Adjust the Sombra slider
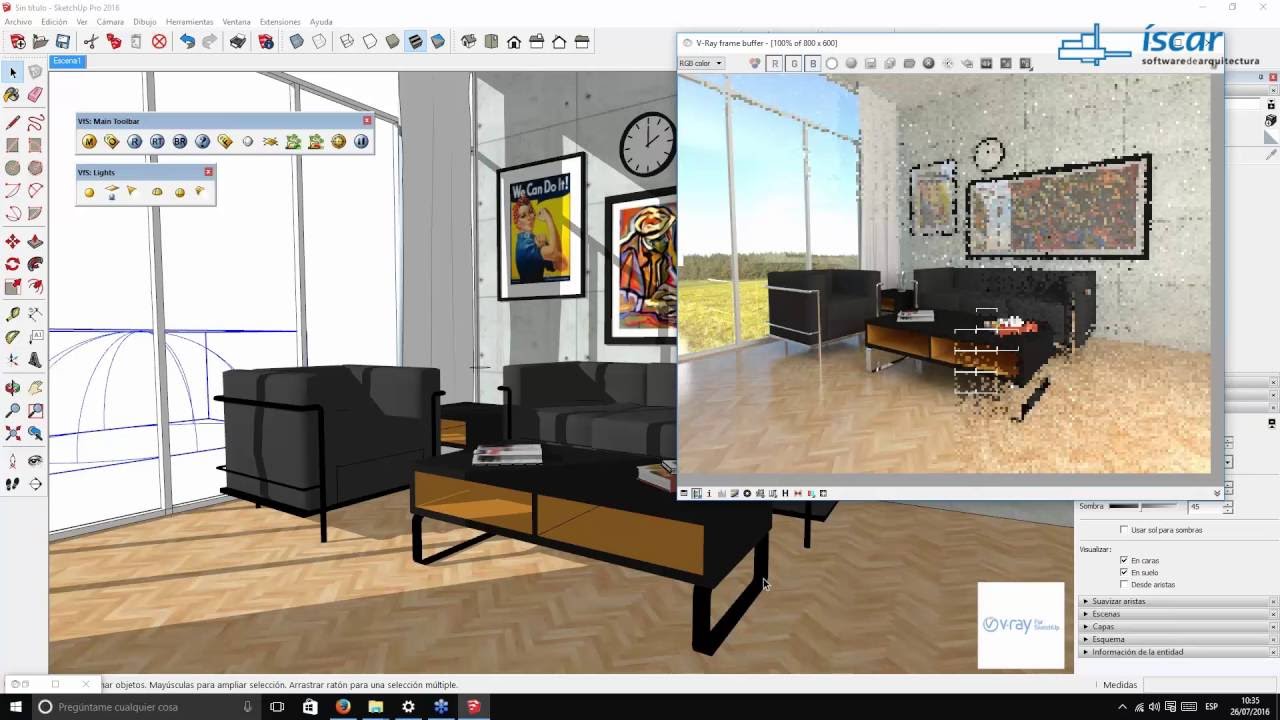This screenshot has width=1280, height=720. point(1143,507)
